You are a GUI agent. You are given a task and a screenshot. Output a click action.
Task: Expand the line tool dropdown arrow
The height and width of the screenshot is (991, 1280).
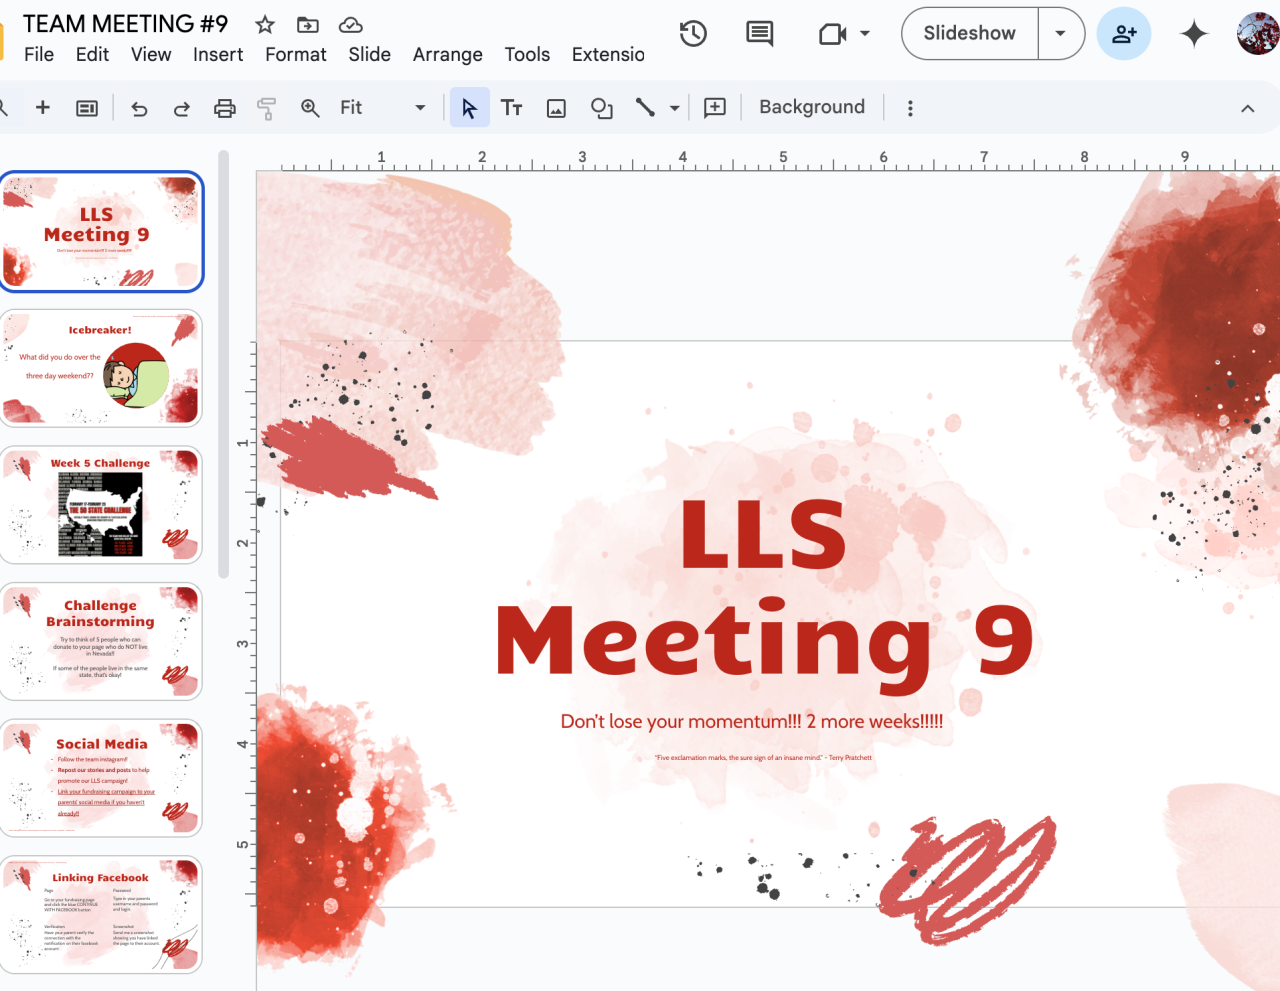(x=675, y=108)
